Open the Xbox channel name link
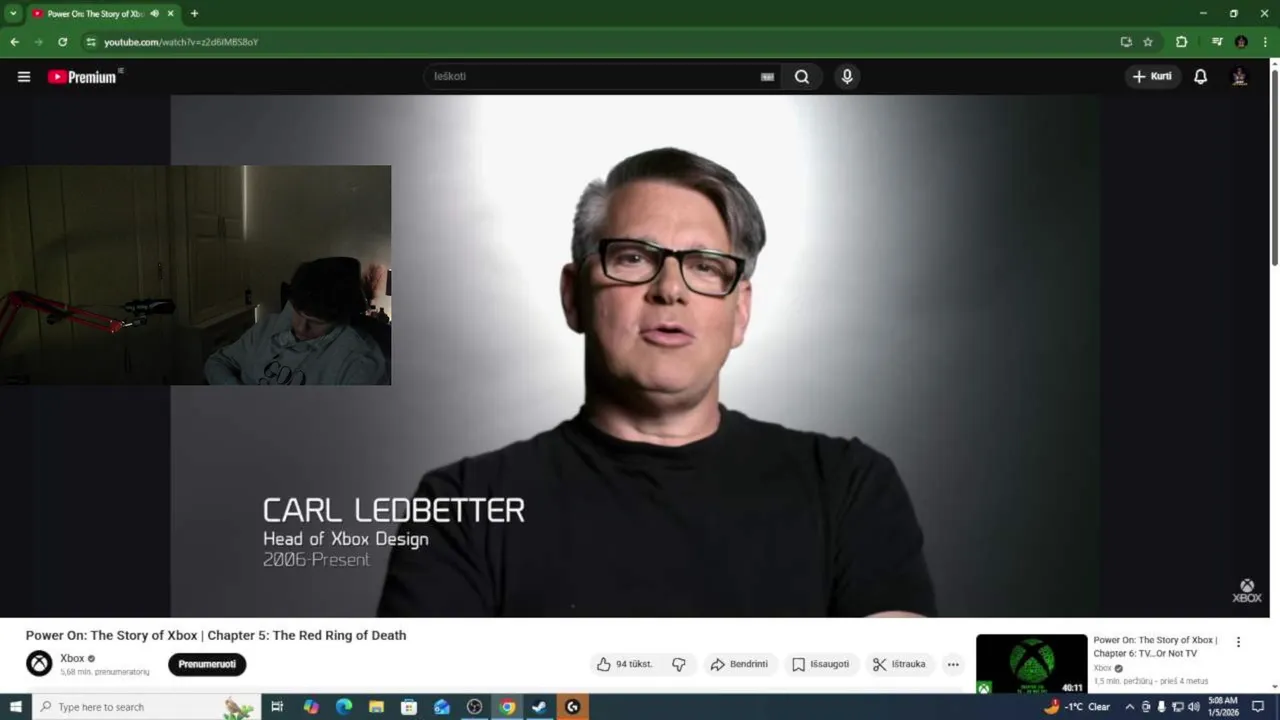 pyautogui.click(x=72, y=658)
